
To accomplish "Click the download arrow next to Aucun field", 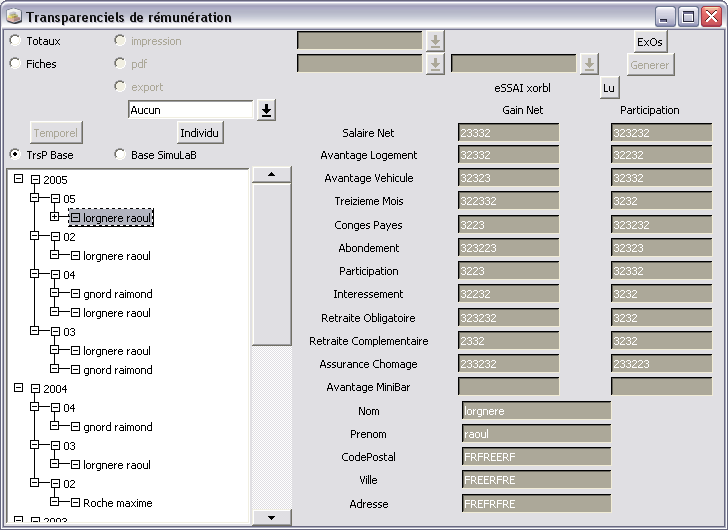I will click(x=266, y=110).
